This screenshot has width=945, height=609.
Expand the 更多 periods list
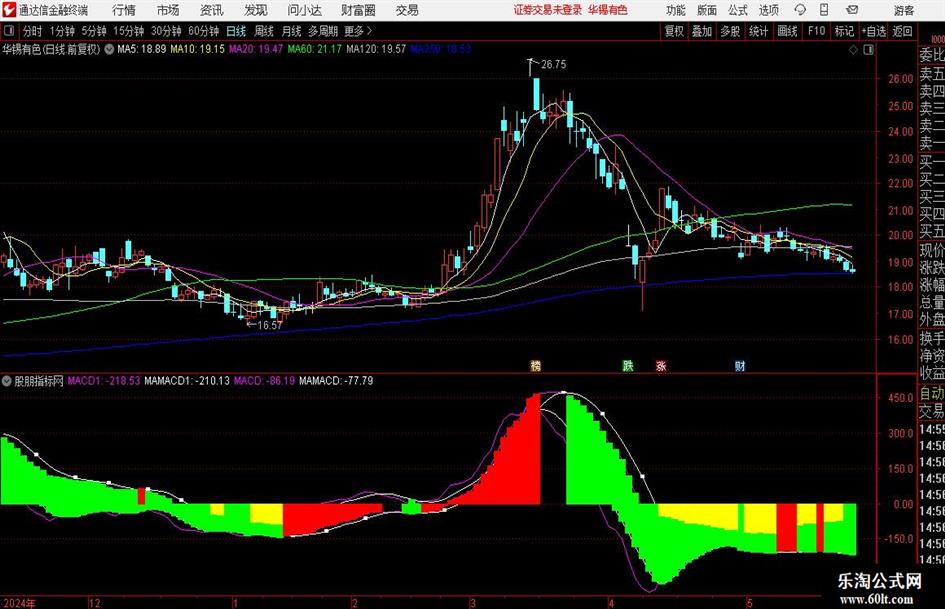[x=358, y=31]
